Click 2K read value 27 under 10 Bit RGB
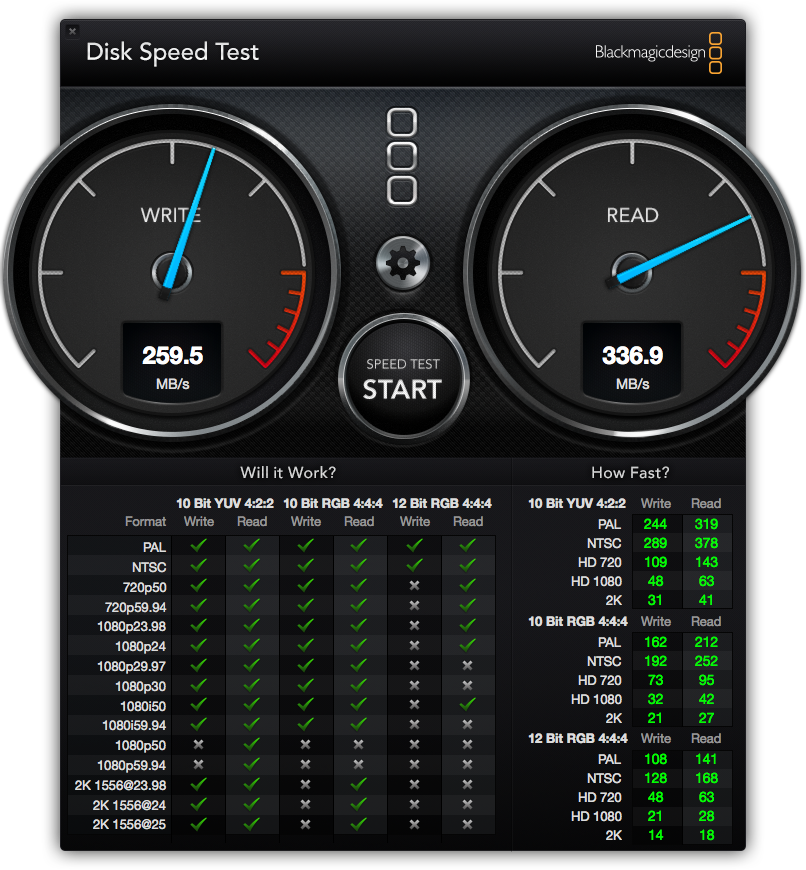 pyautogui.click(x=706, y=719)
